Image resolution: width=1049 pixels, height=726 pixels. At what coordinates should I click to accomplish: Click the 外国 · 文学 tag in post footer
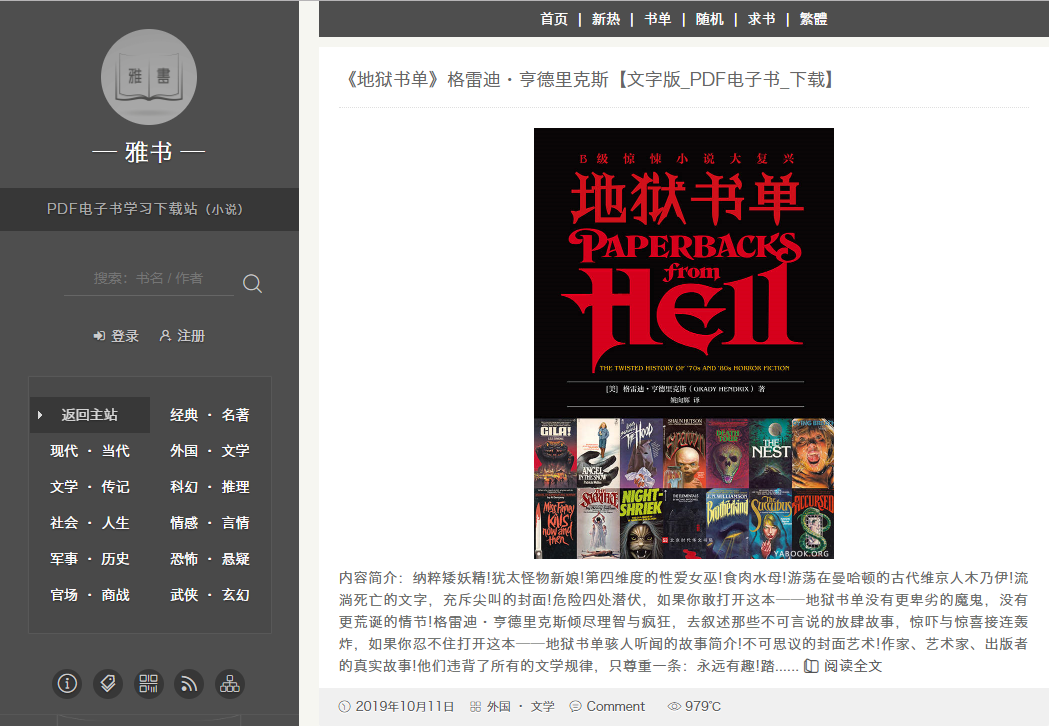coord(512,707)
